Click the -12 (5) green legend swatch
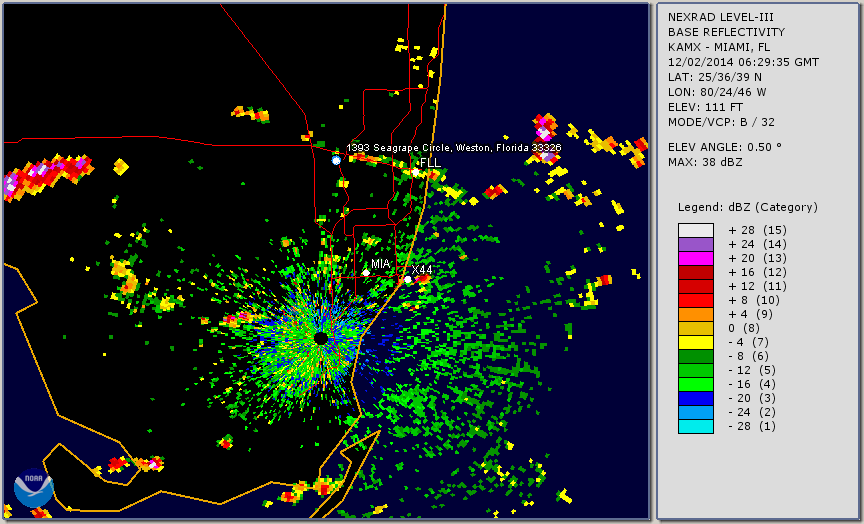 [x=696, y=370]
